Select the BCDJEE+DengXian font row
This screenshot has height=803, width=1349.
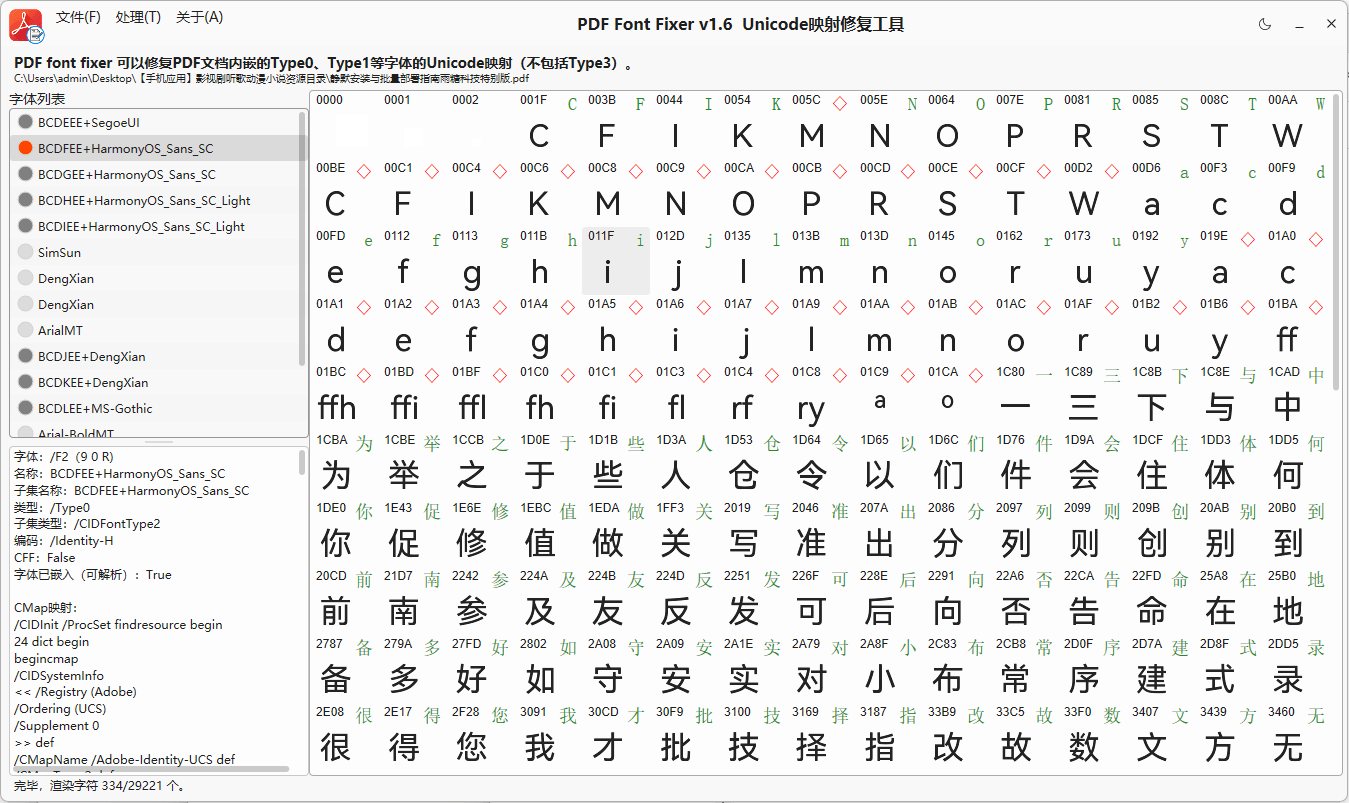(x=154, y=356)
